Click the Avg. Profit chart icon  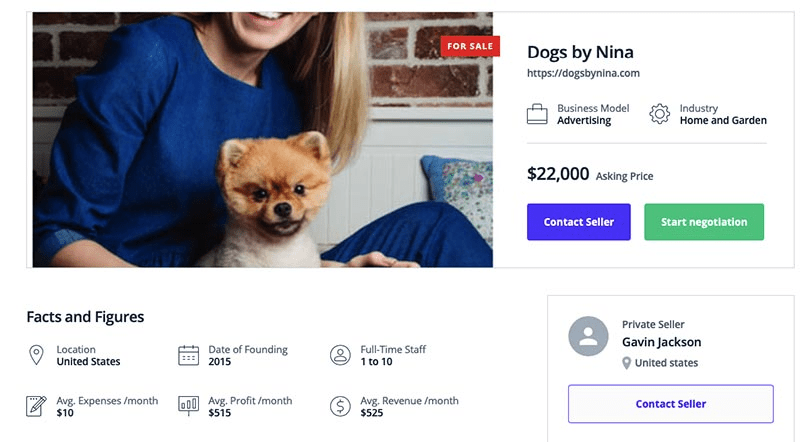[x=188, y=406]
